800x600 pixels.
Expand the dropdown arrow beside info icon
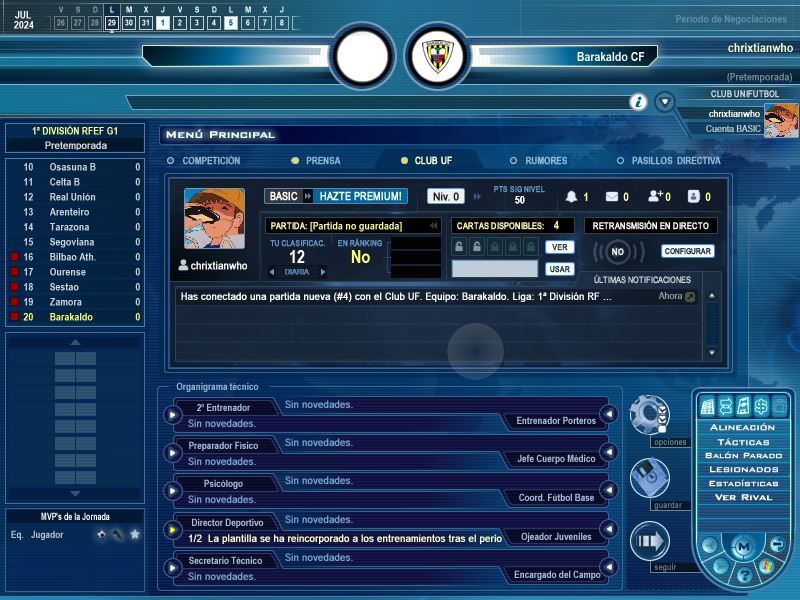[x=664, y=102]
